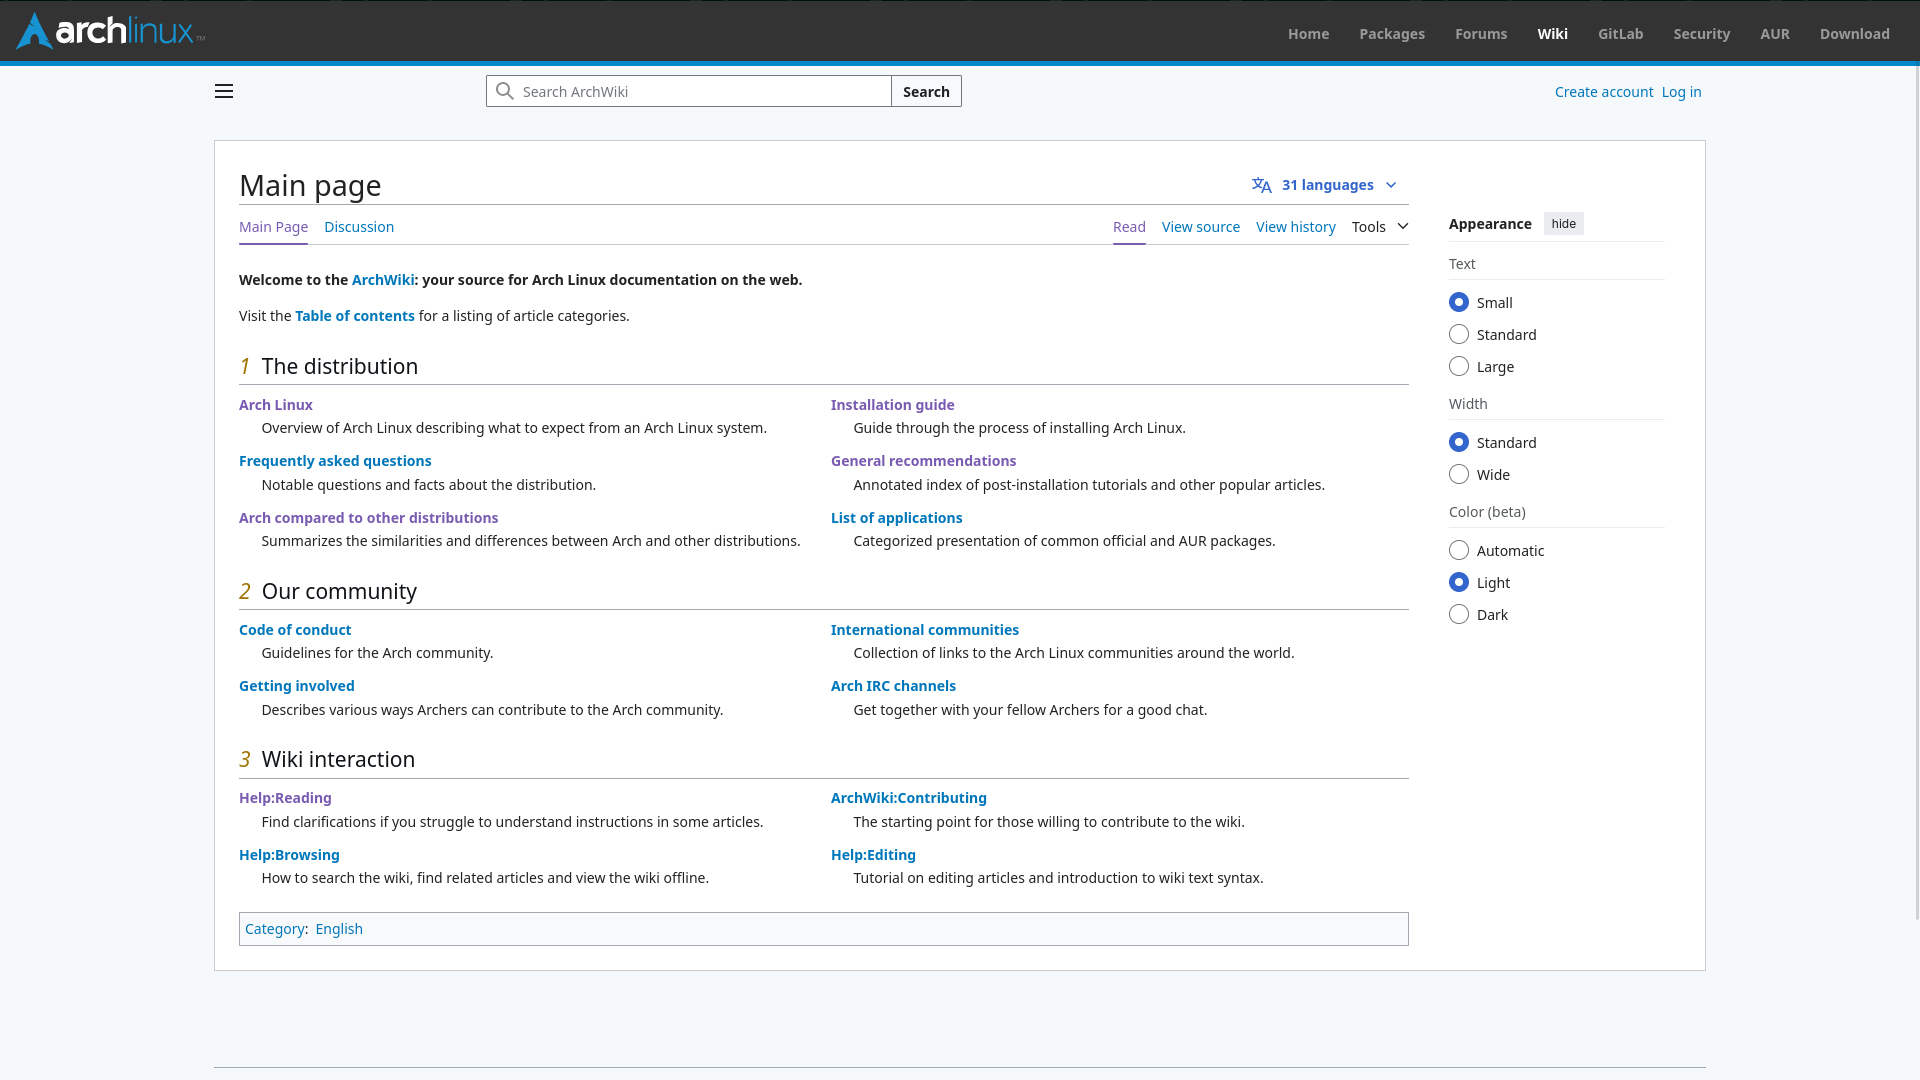Open Getting involved link
This screenshot has width=1920, height=1080.
296,686
